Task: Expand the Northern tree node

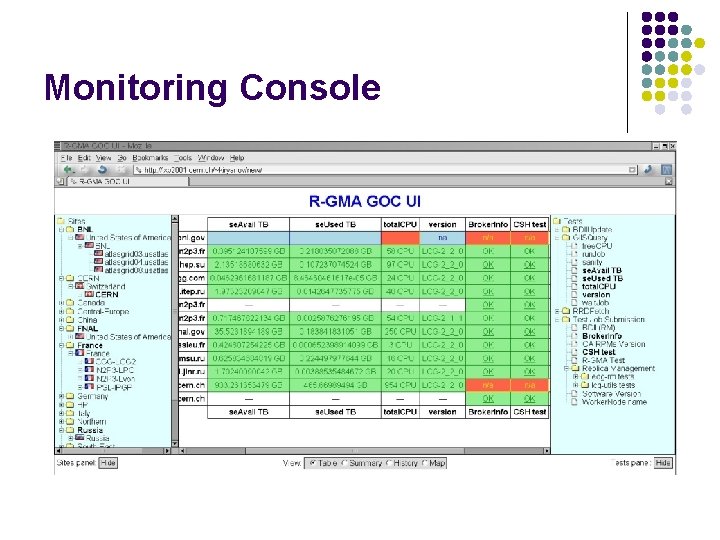Action: coord(61,422)
